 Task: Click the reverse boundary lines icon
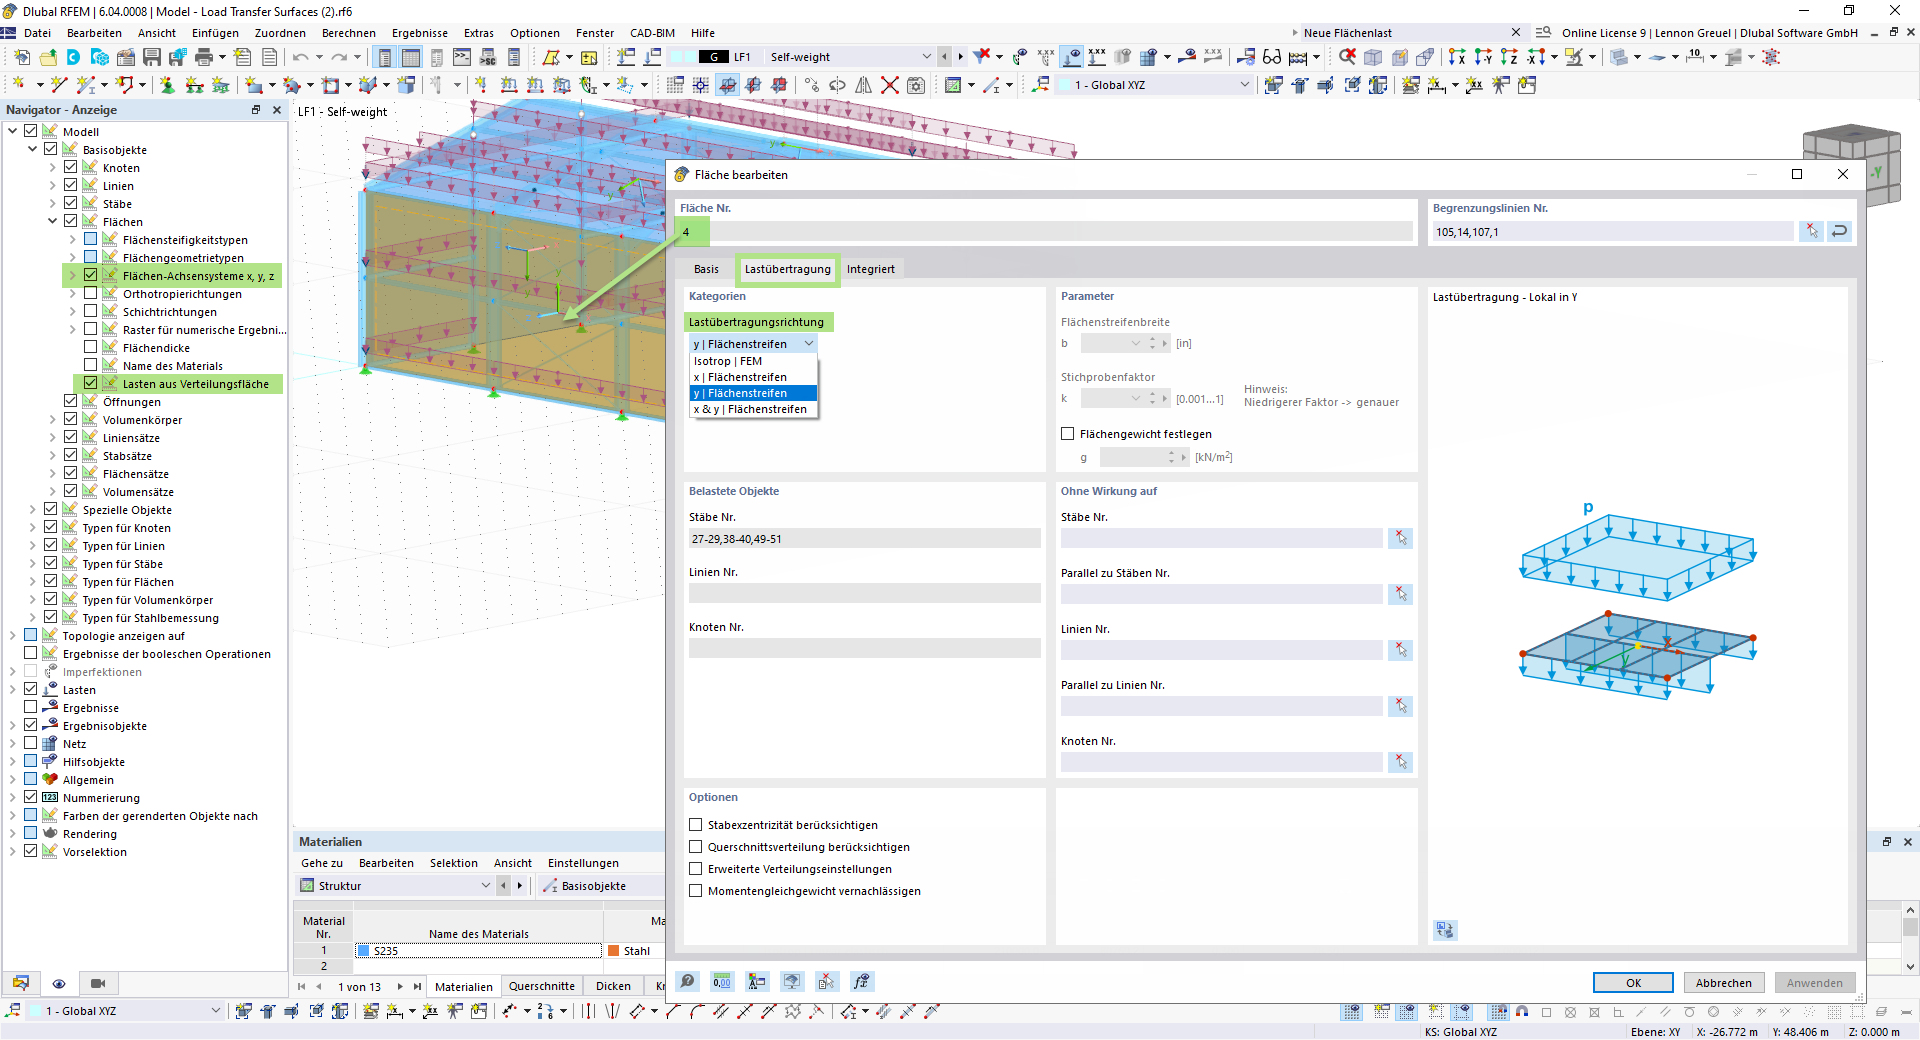point(1840,232)
